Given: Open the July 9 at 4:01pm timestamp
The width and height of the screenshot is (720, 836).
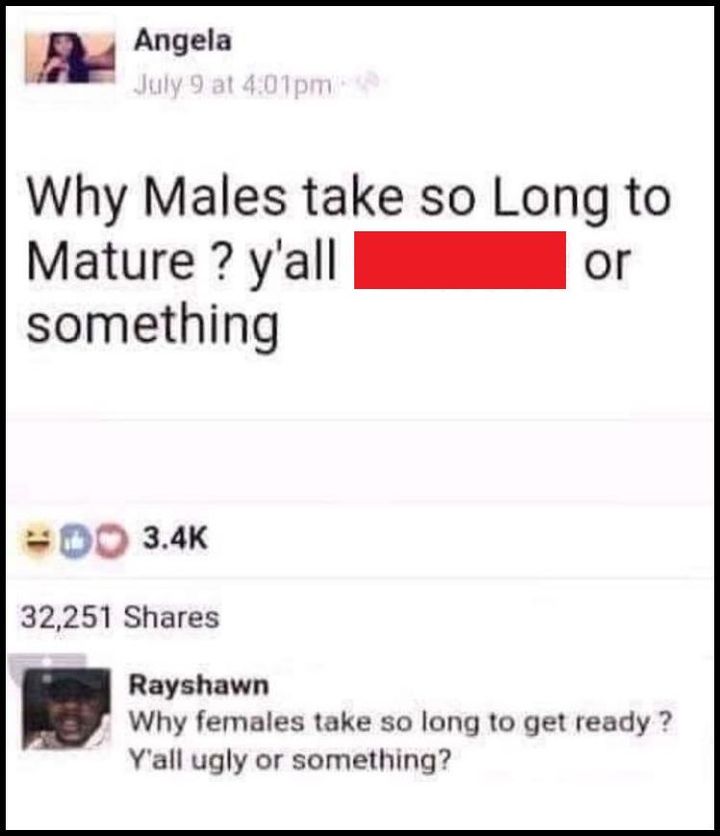Looking at the screenshot, I should pyautogui.click(x=233, y=85).
